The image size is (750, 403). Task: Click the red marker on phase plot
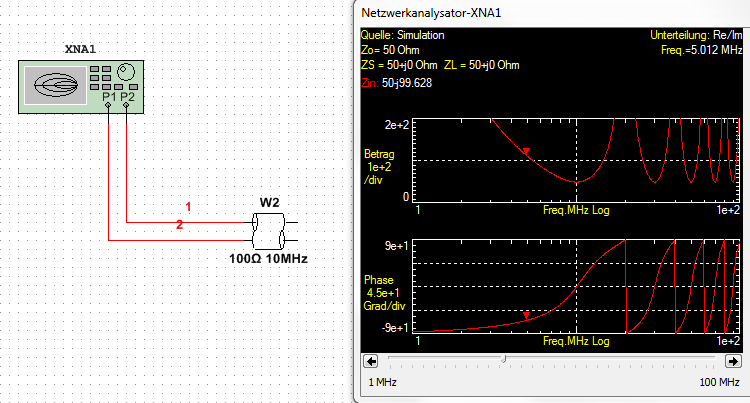[x=526, y=316]
